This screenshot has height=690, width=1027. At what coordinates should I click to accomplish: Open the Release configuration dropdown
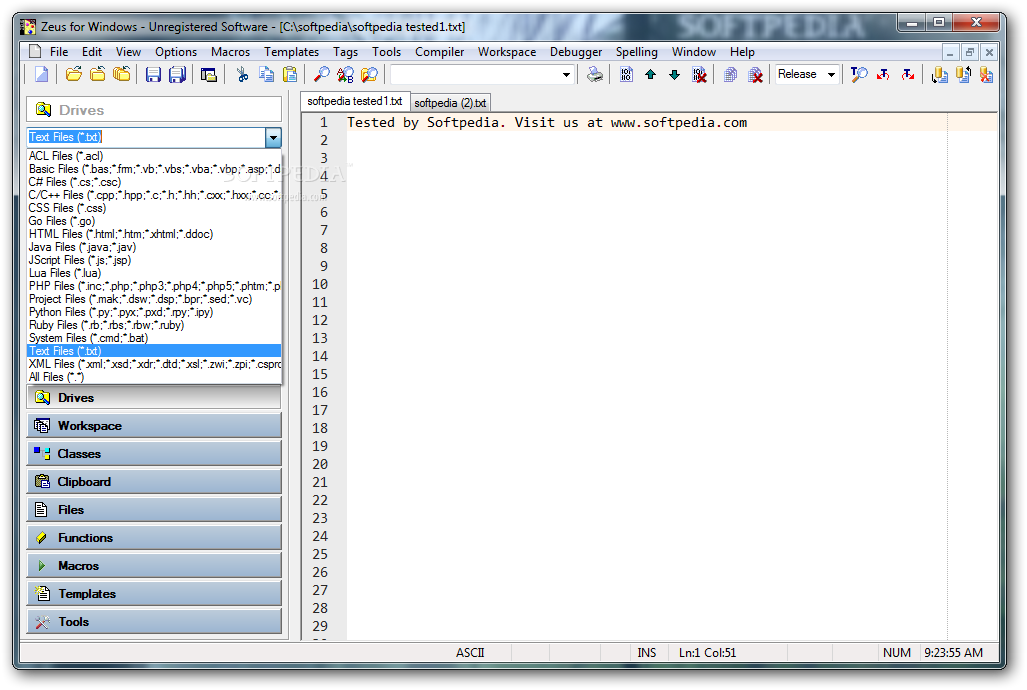pos(831,75)
